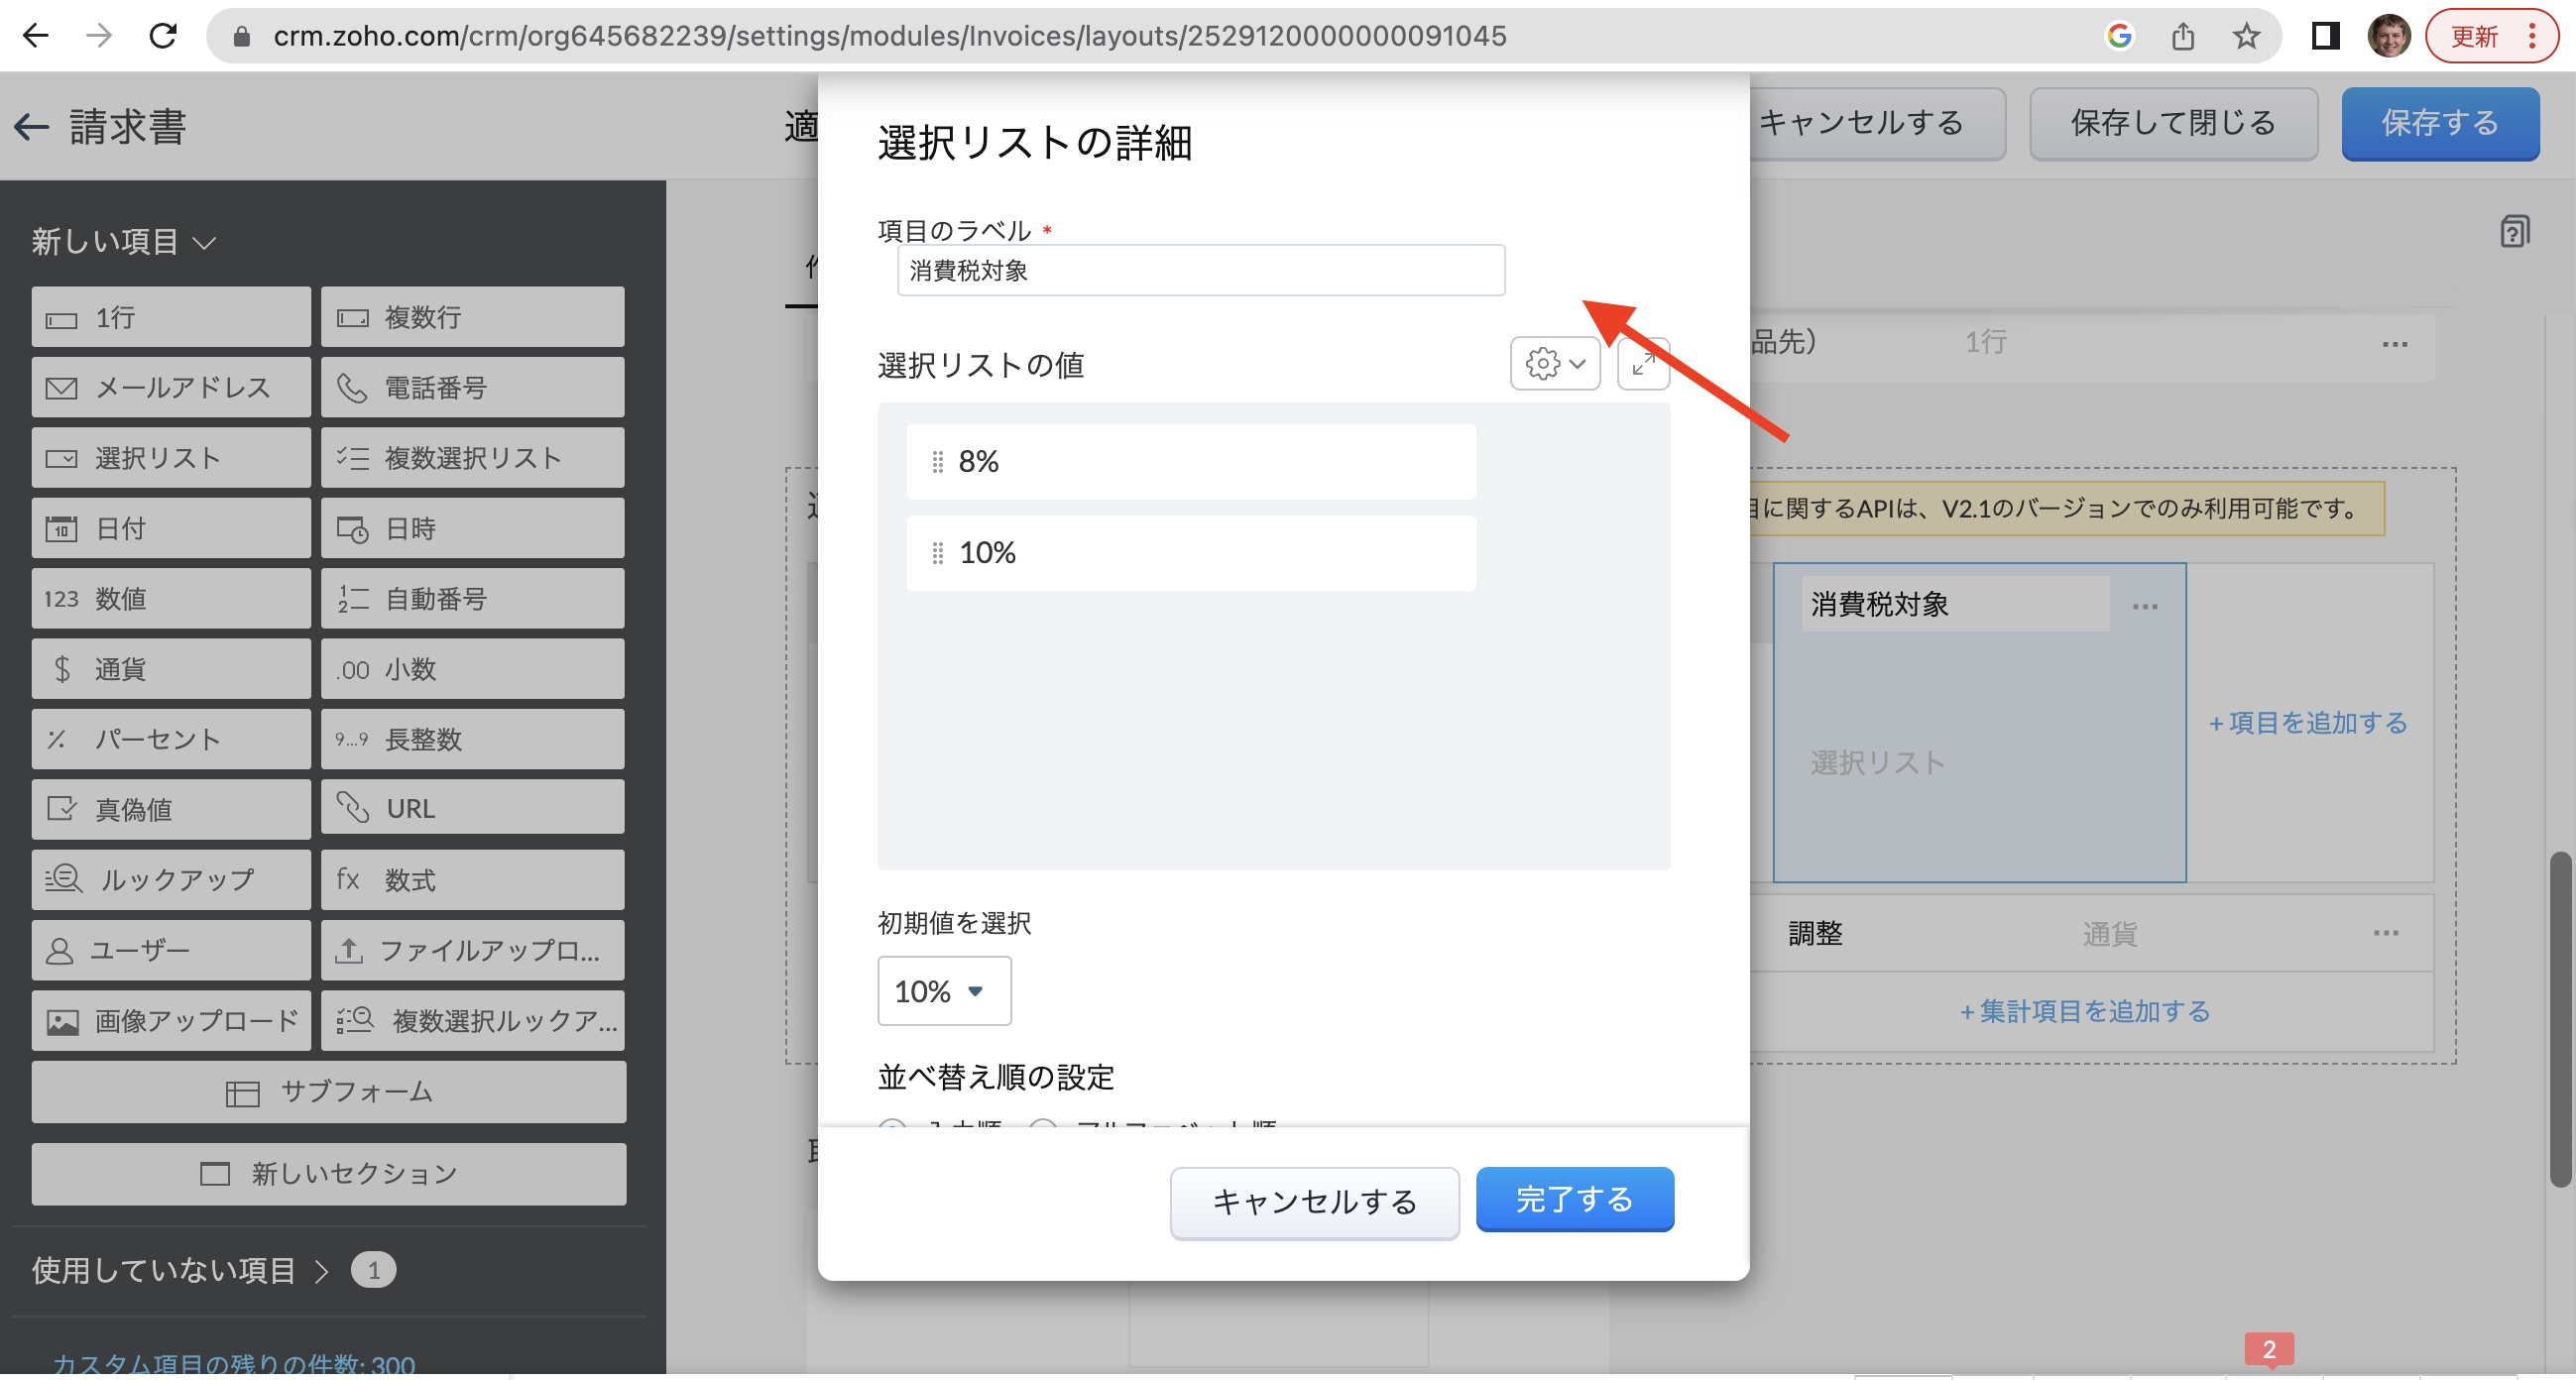2576x1380 pixels.
Task: Select the サブフォーム field type
Action: [x=328, y=1091]
